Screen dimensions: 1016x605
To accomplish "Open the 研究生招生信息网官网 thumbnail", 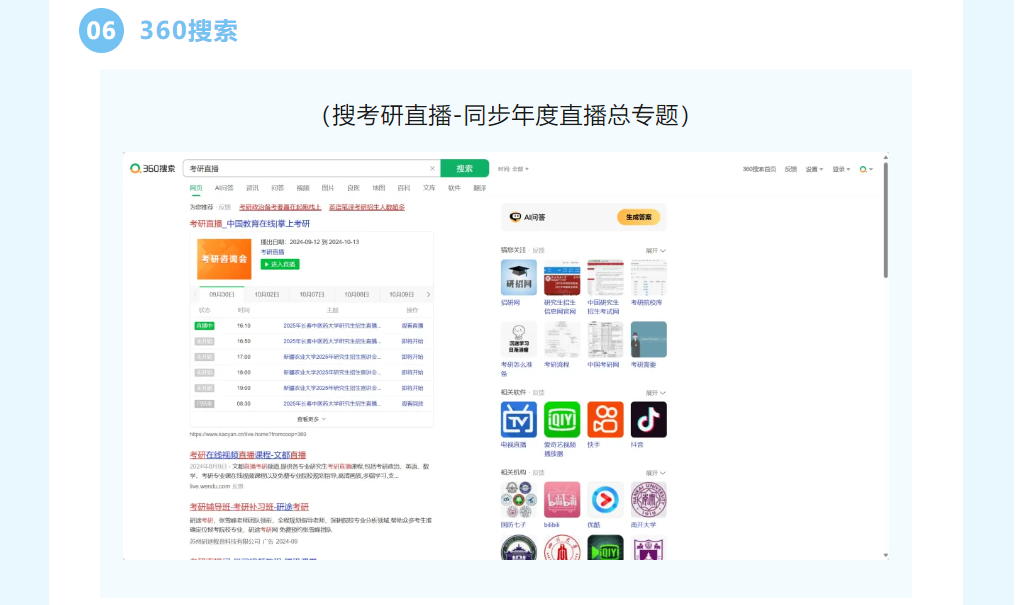I will (x=562, y=277).
